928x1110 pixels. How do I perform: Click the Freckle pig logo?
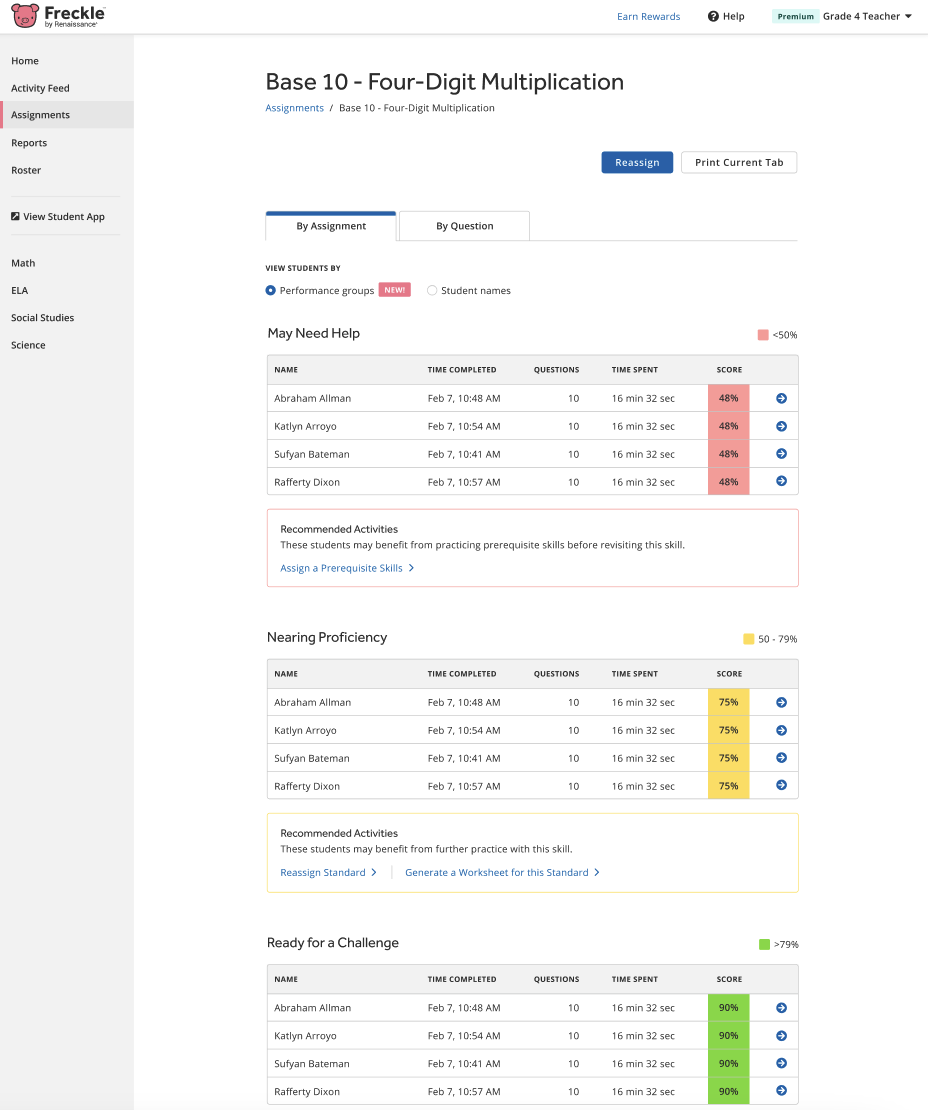pyautogui.click(x=26, y=16)
